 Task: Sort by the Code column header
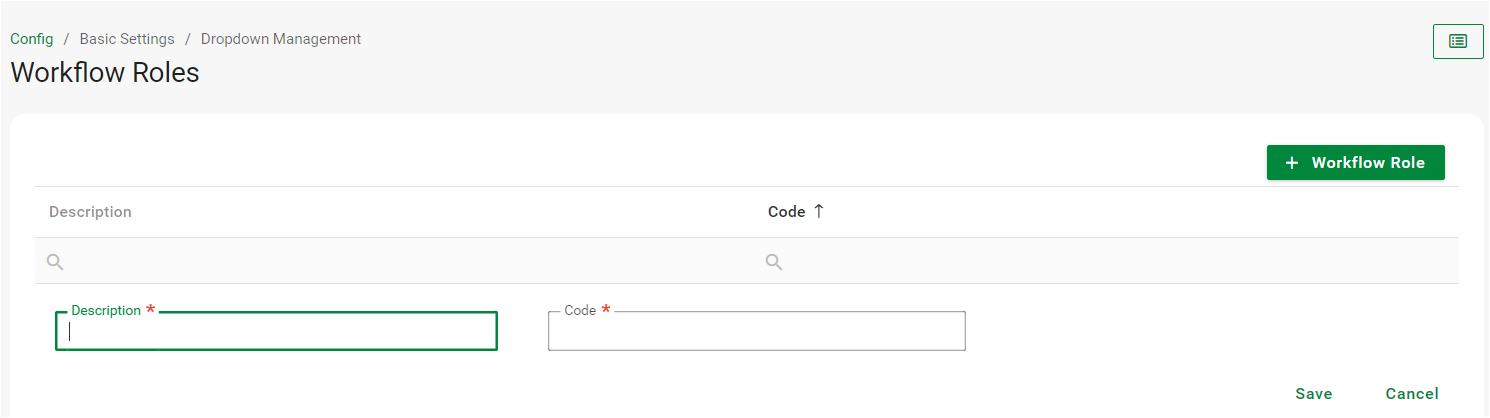pyautogui.click(x=786, y=212)
